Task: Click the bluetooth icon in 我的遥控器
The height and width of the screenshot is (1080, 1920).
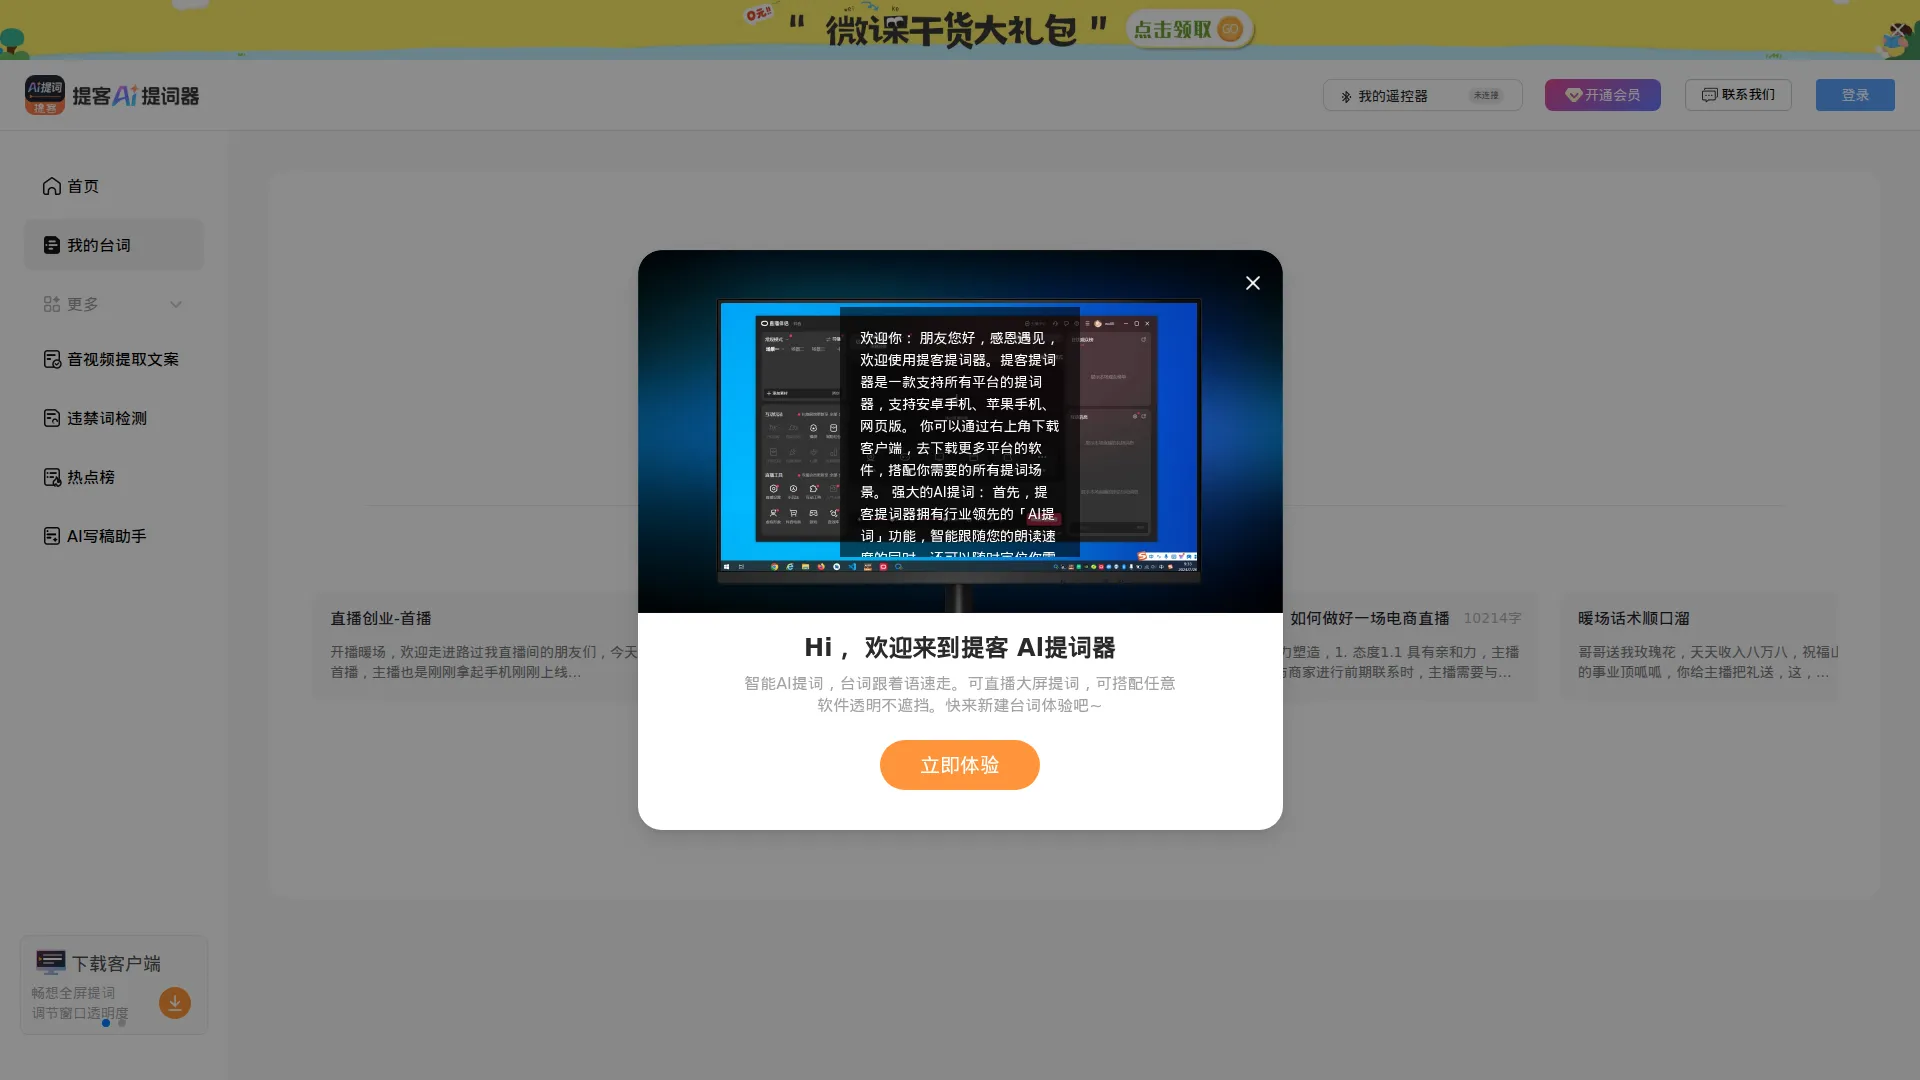Action: pos(1346,96)
